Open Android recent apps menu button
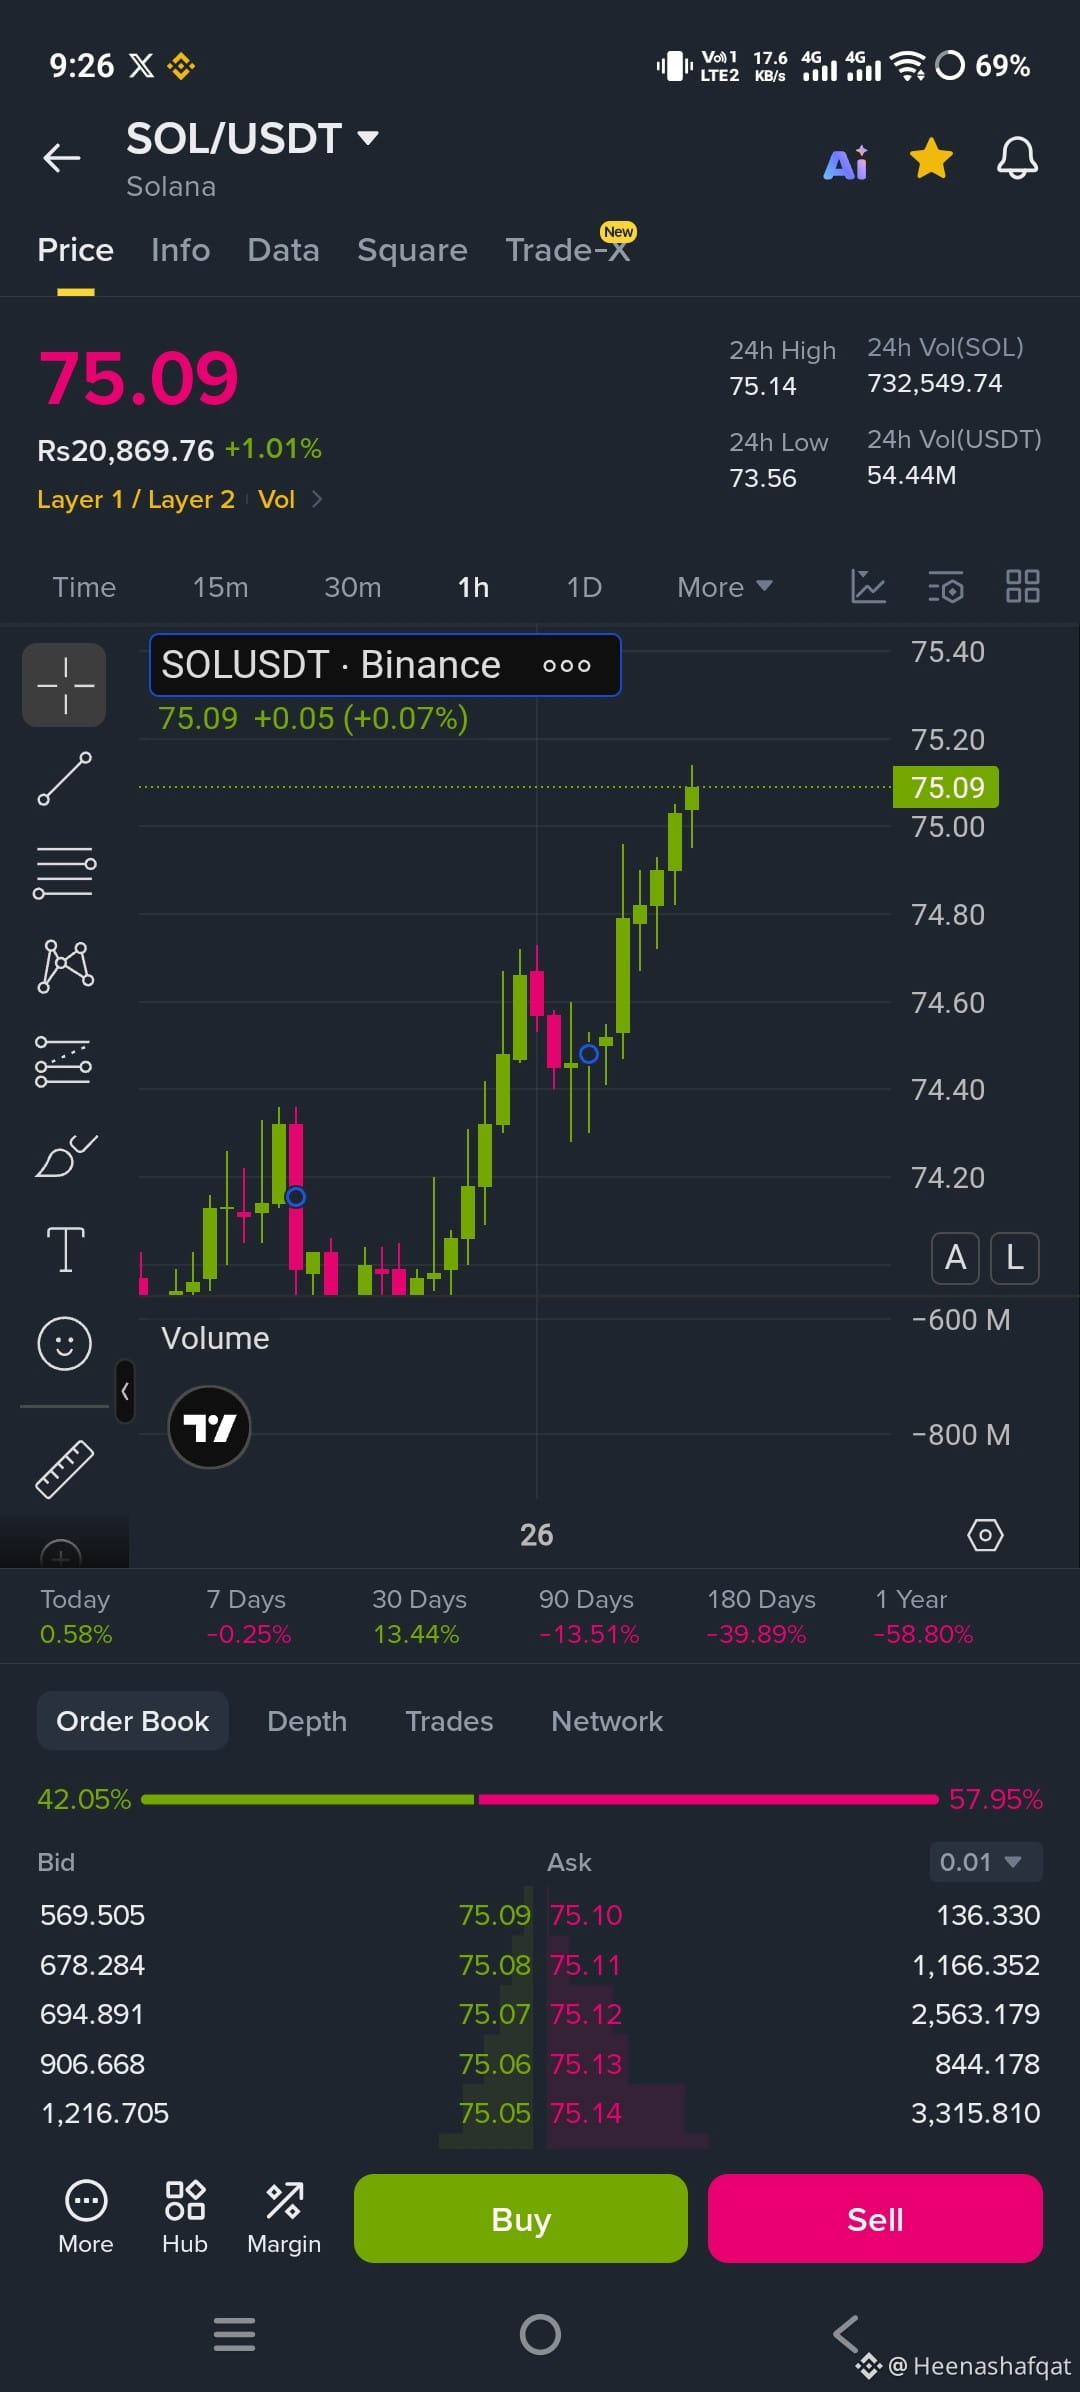Image resolution: width=1080 pixels, height=2392 pixels. click(235, 2334)
